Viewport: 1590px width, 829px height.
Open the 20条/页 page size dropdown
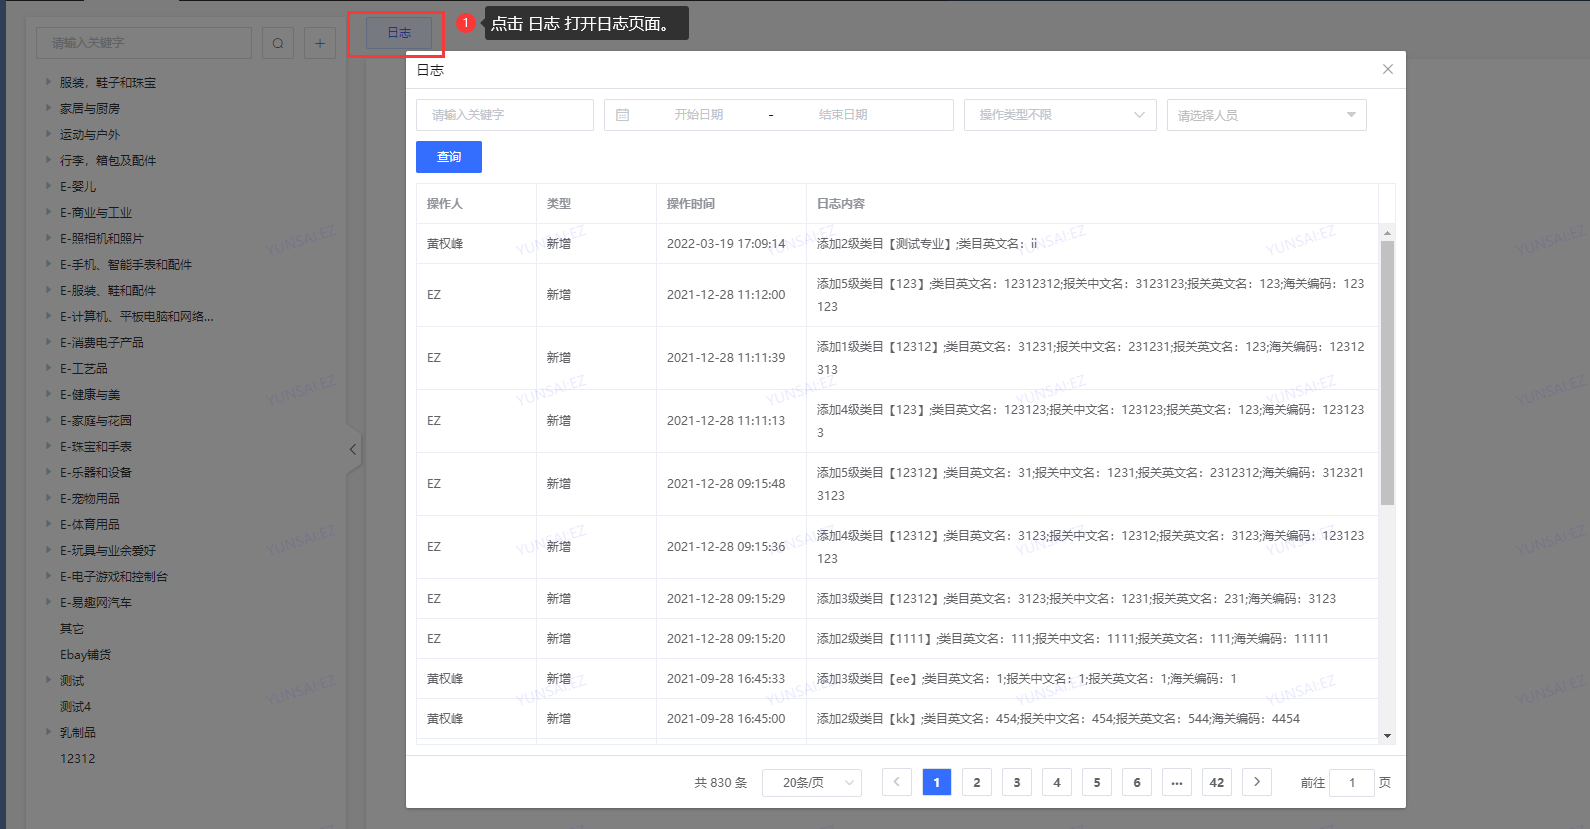811,782
